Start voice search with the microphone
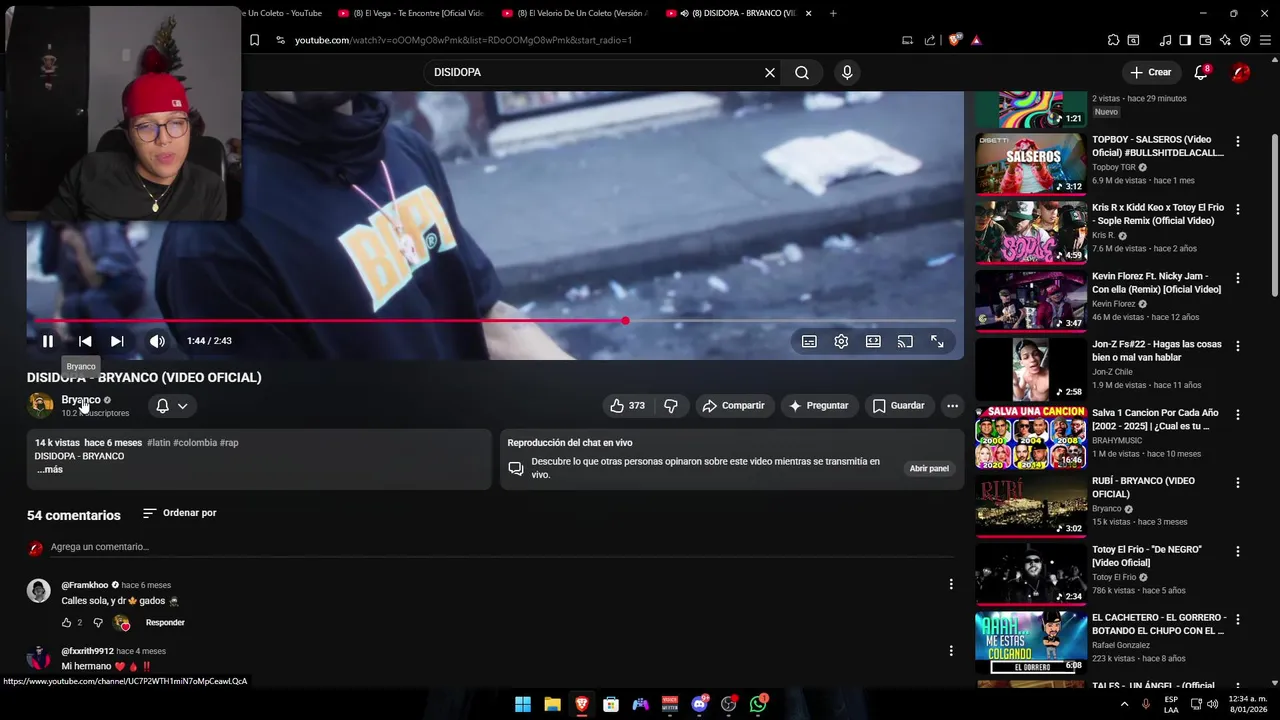This screenshot has height=720, width=1280. pyautogui.click(x=847, y=72)
